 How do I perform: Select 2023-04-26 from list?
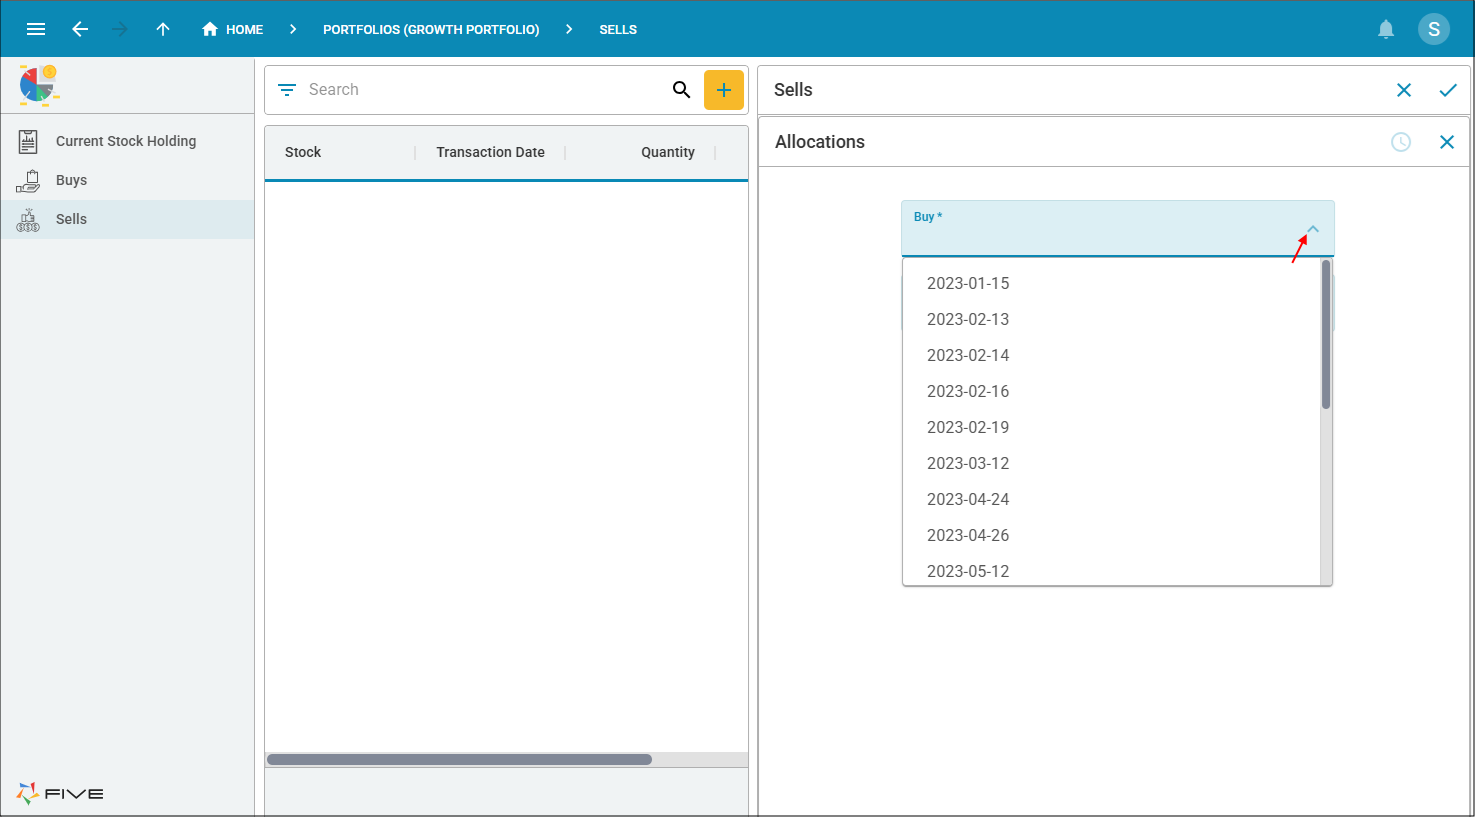(1111, 535)
